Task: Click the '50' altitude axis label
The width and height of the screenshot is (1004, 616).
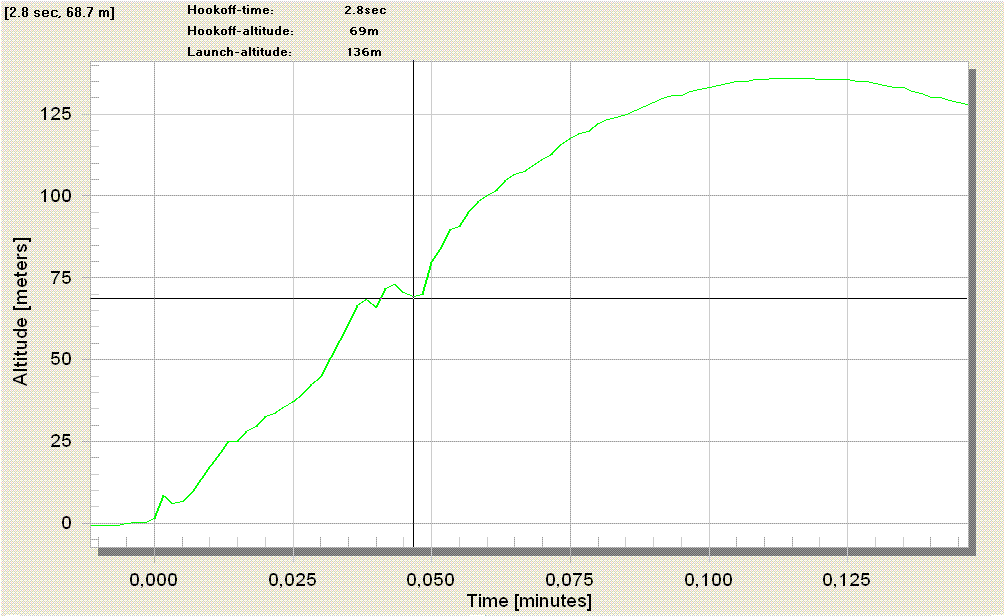Action: pos(61,359)
